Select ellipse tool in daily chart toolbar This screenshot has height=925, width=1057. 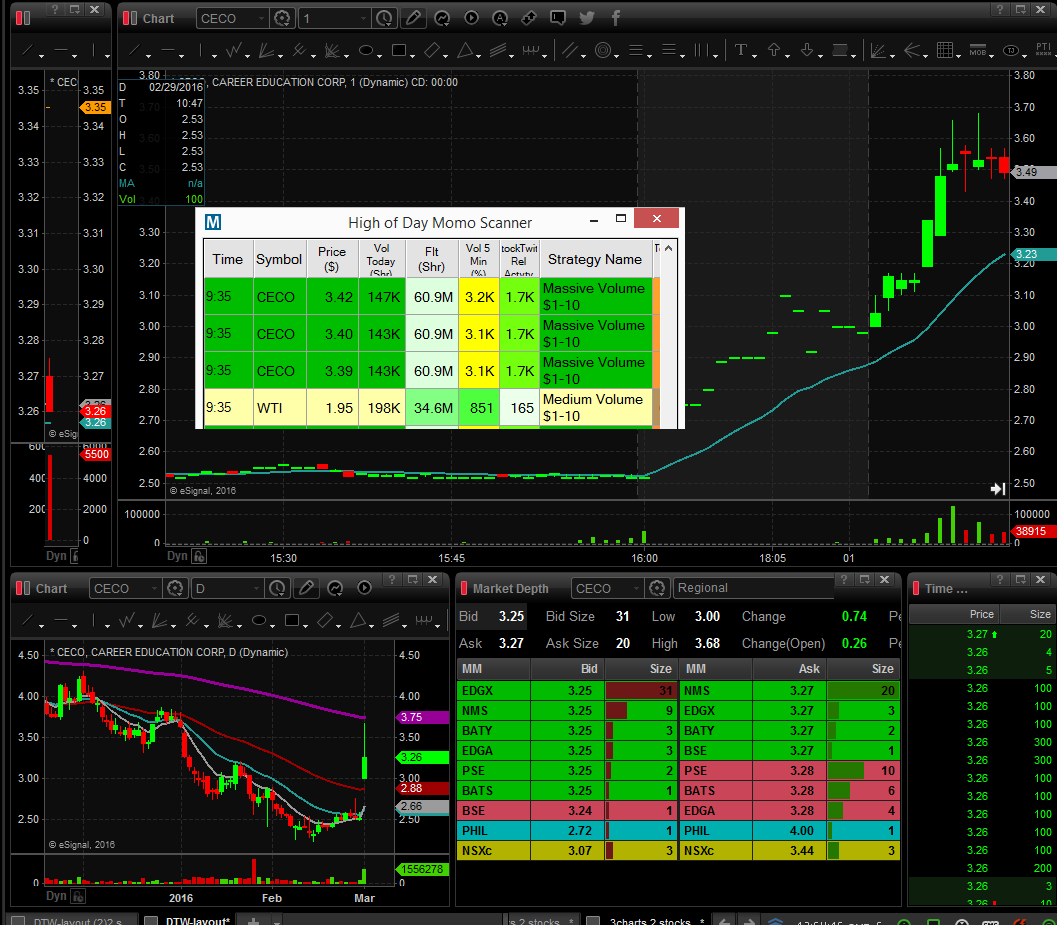click(259, 620)
